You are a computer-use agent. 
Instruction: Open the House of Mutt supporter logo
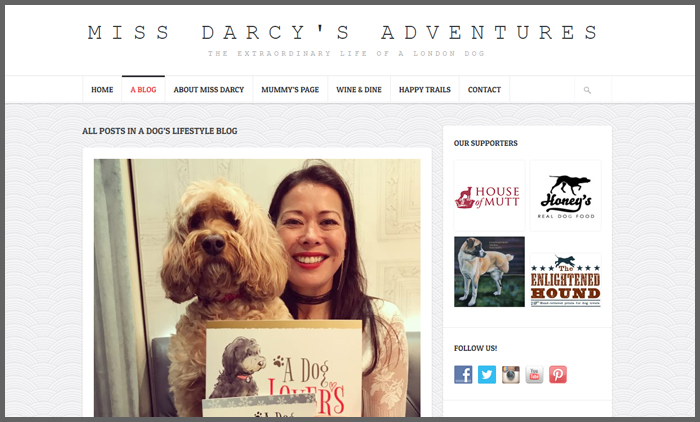489,196
